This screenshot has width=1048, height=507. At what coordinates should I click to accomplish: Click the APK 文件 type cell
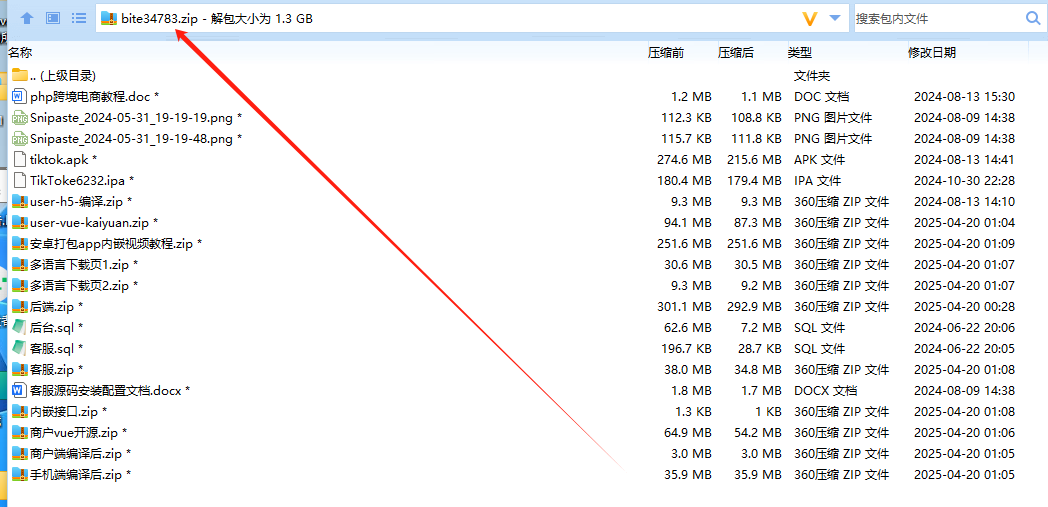pos(819,160)
